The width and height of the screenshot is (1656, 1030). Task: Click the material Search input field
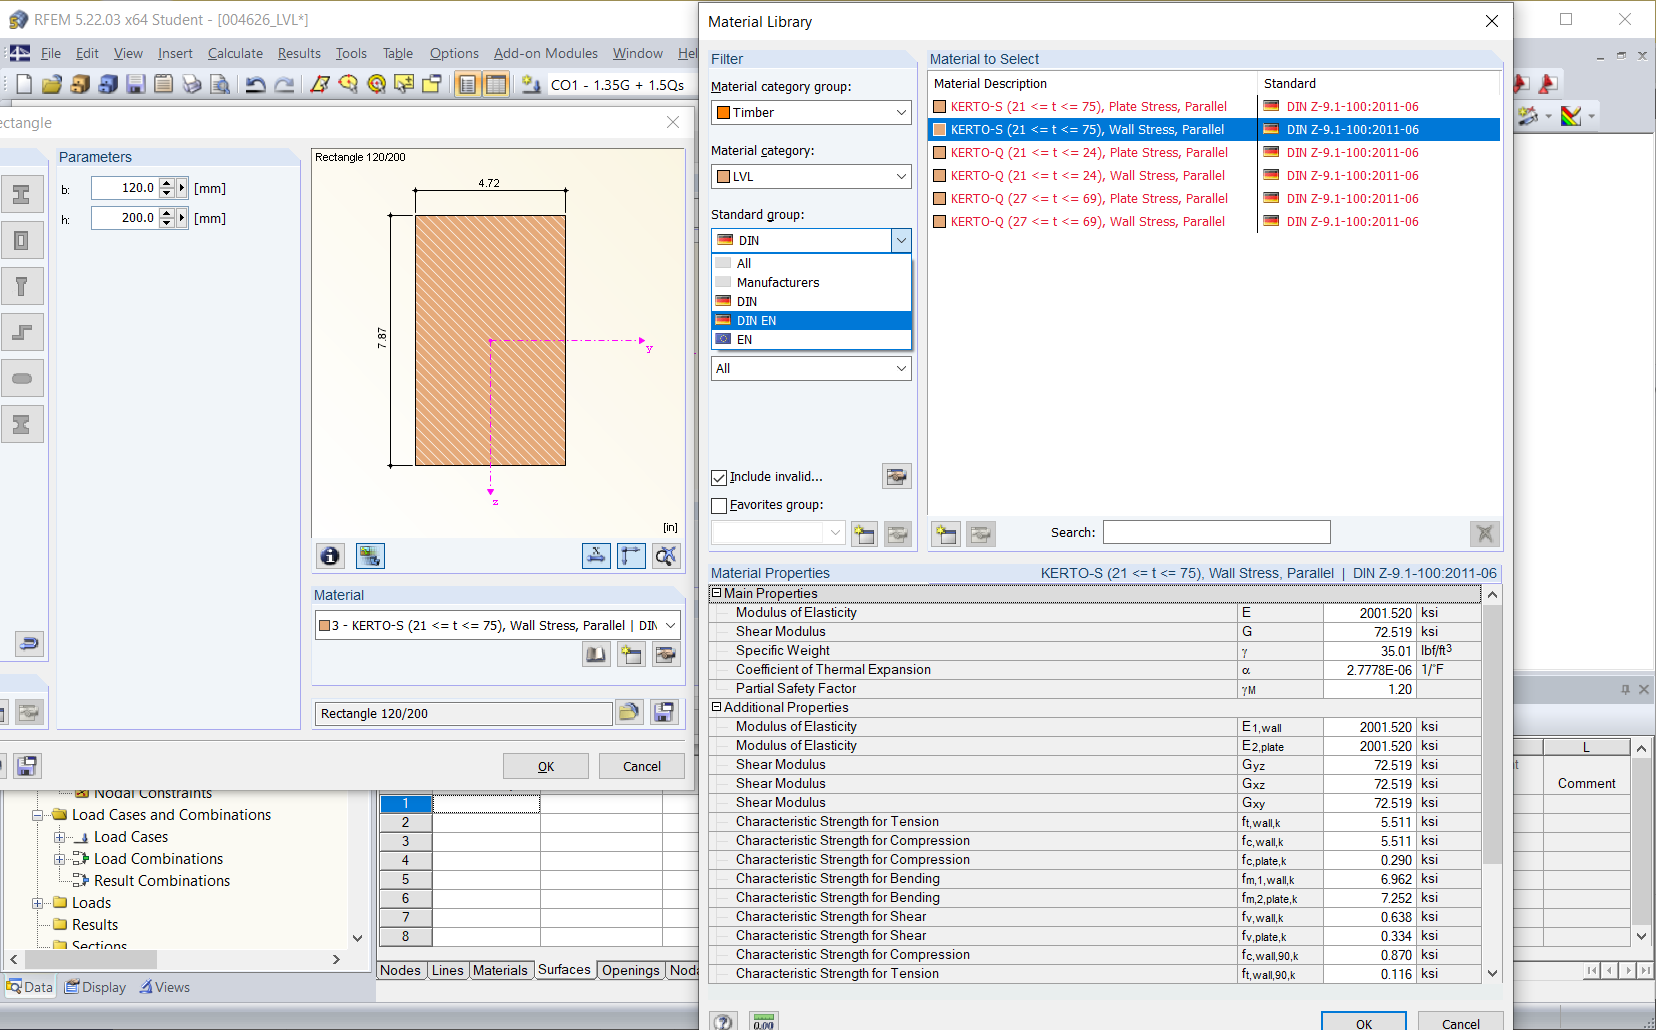tap(1216, 533)
